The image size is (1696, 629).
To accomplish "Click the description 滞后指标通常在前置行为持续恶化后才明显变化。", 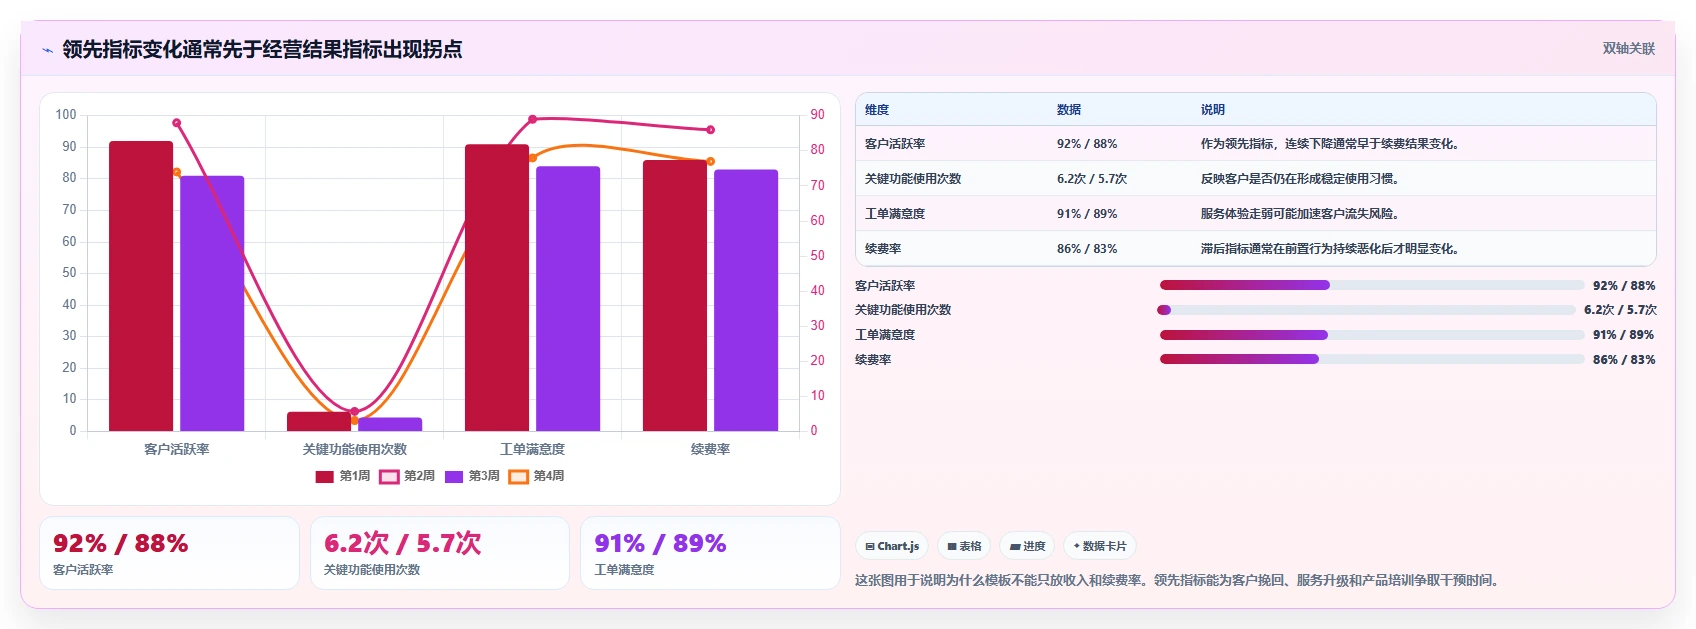I will coord(1332,249).
